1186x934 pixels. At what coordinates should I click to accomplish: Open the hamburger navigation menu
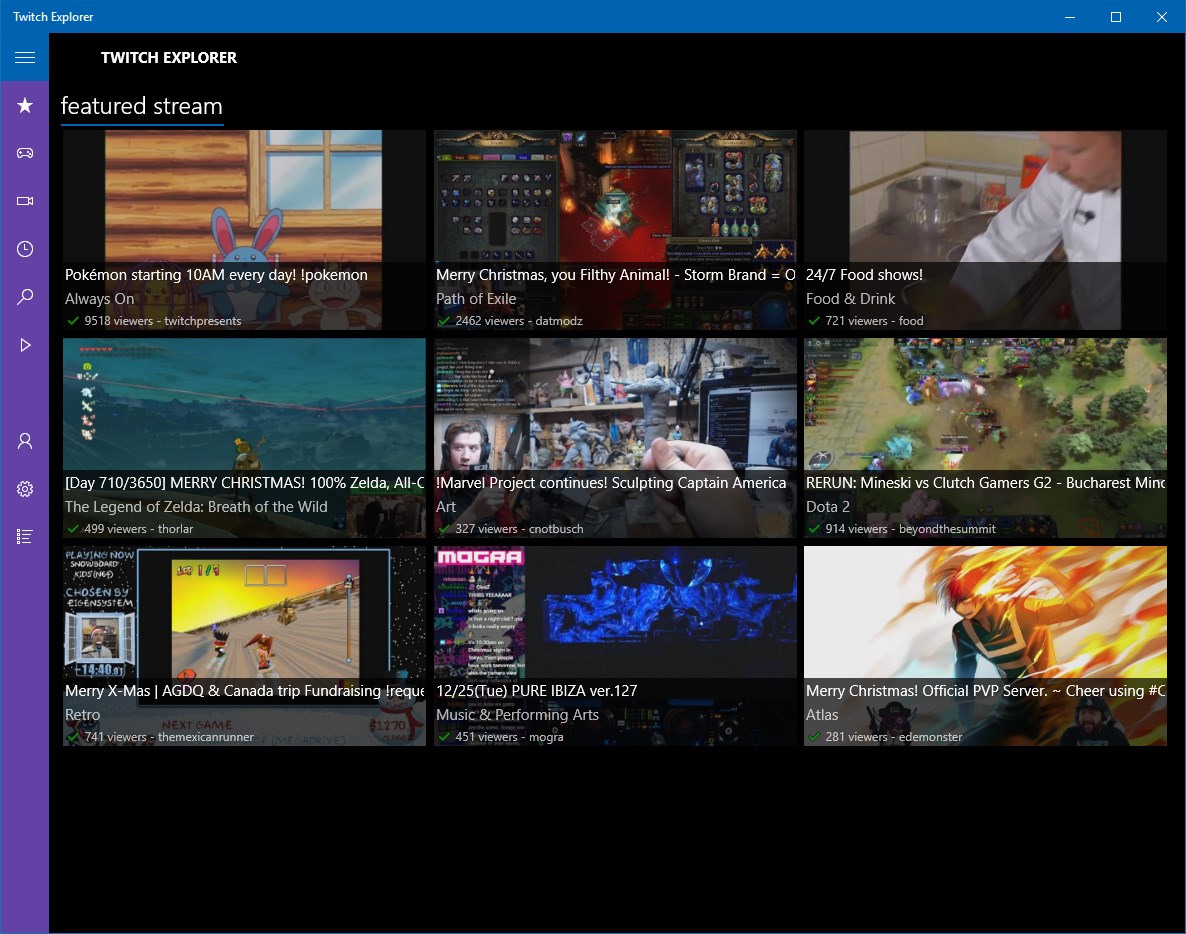(24, 57)
